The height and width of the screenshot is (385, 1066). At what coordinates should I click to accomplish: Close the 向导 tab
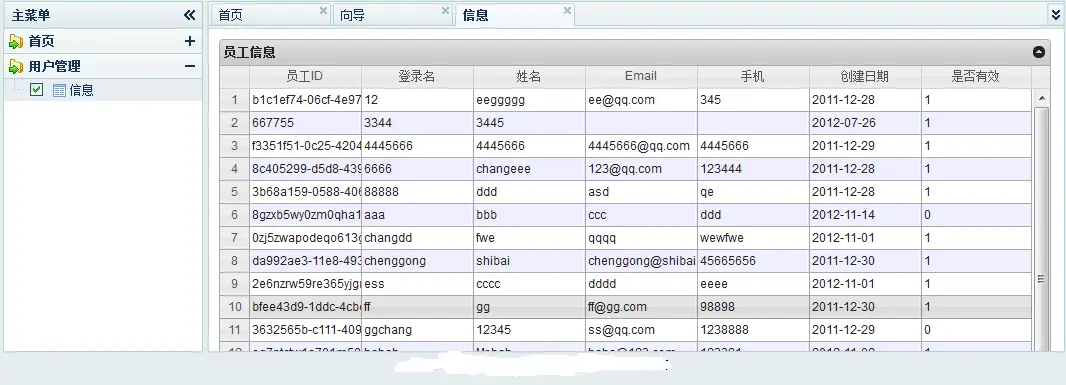[445, 10]
